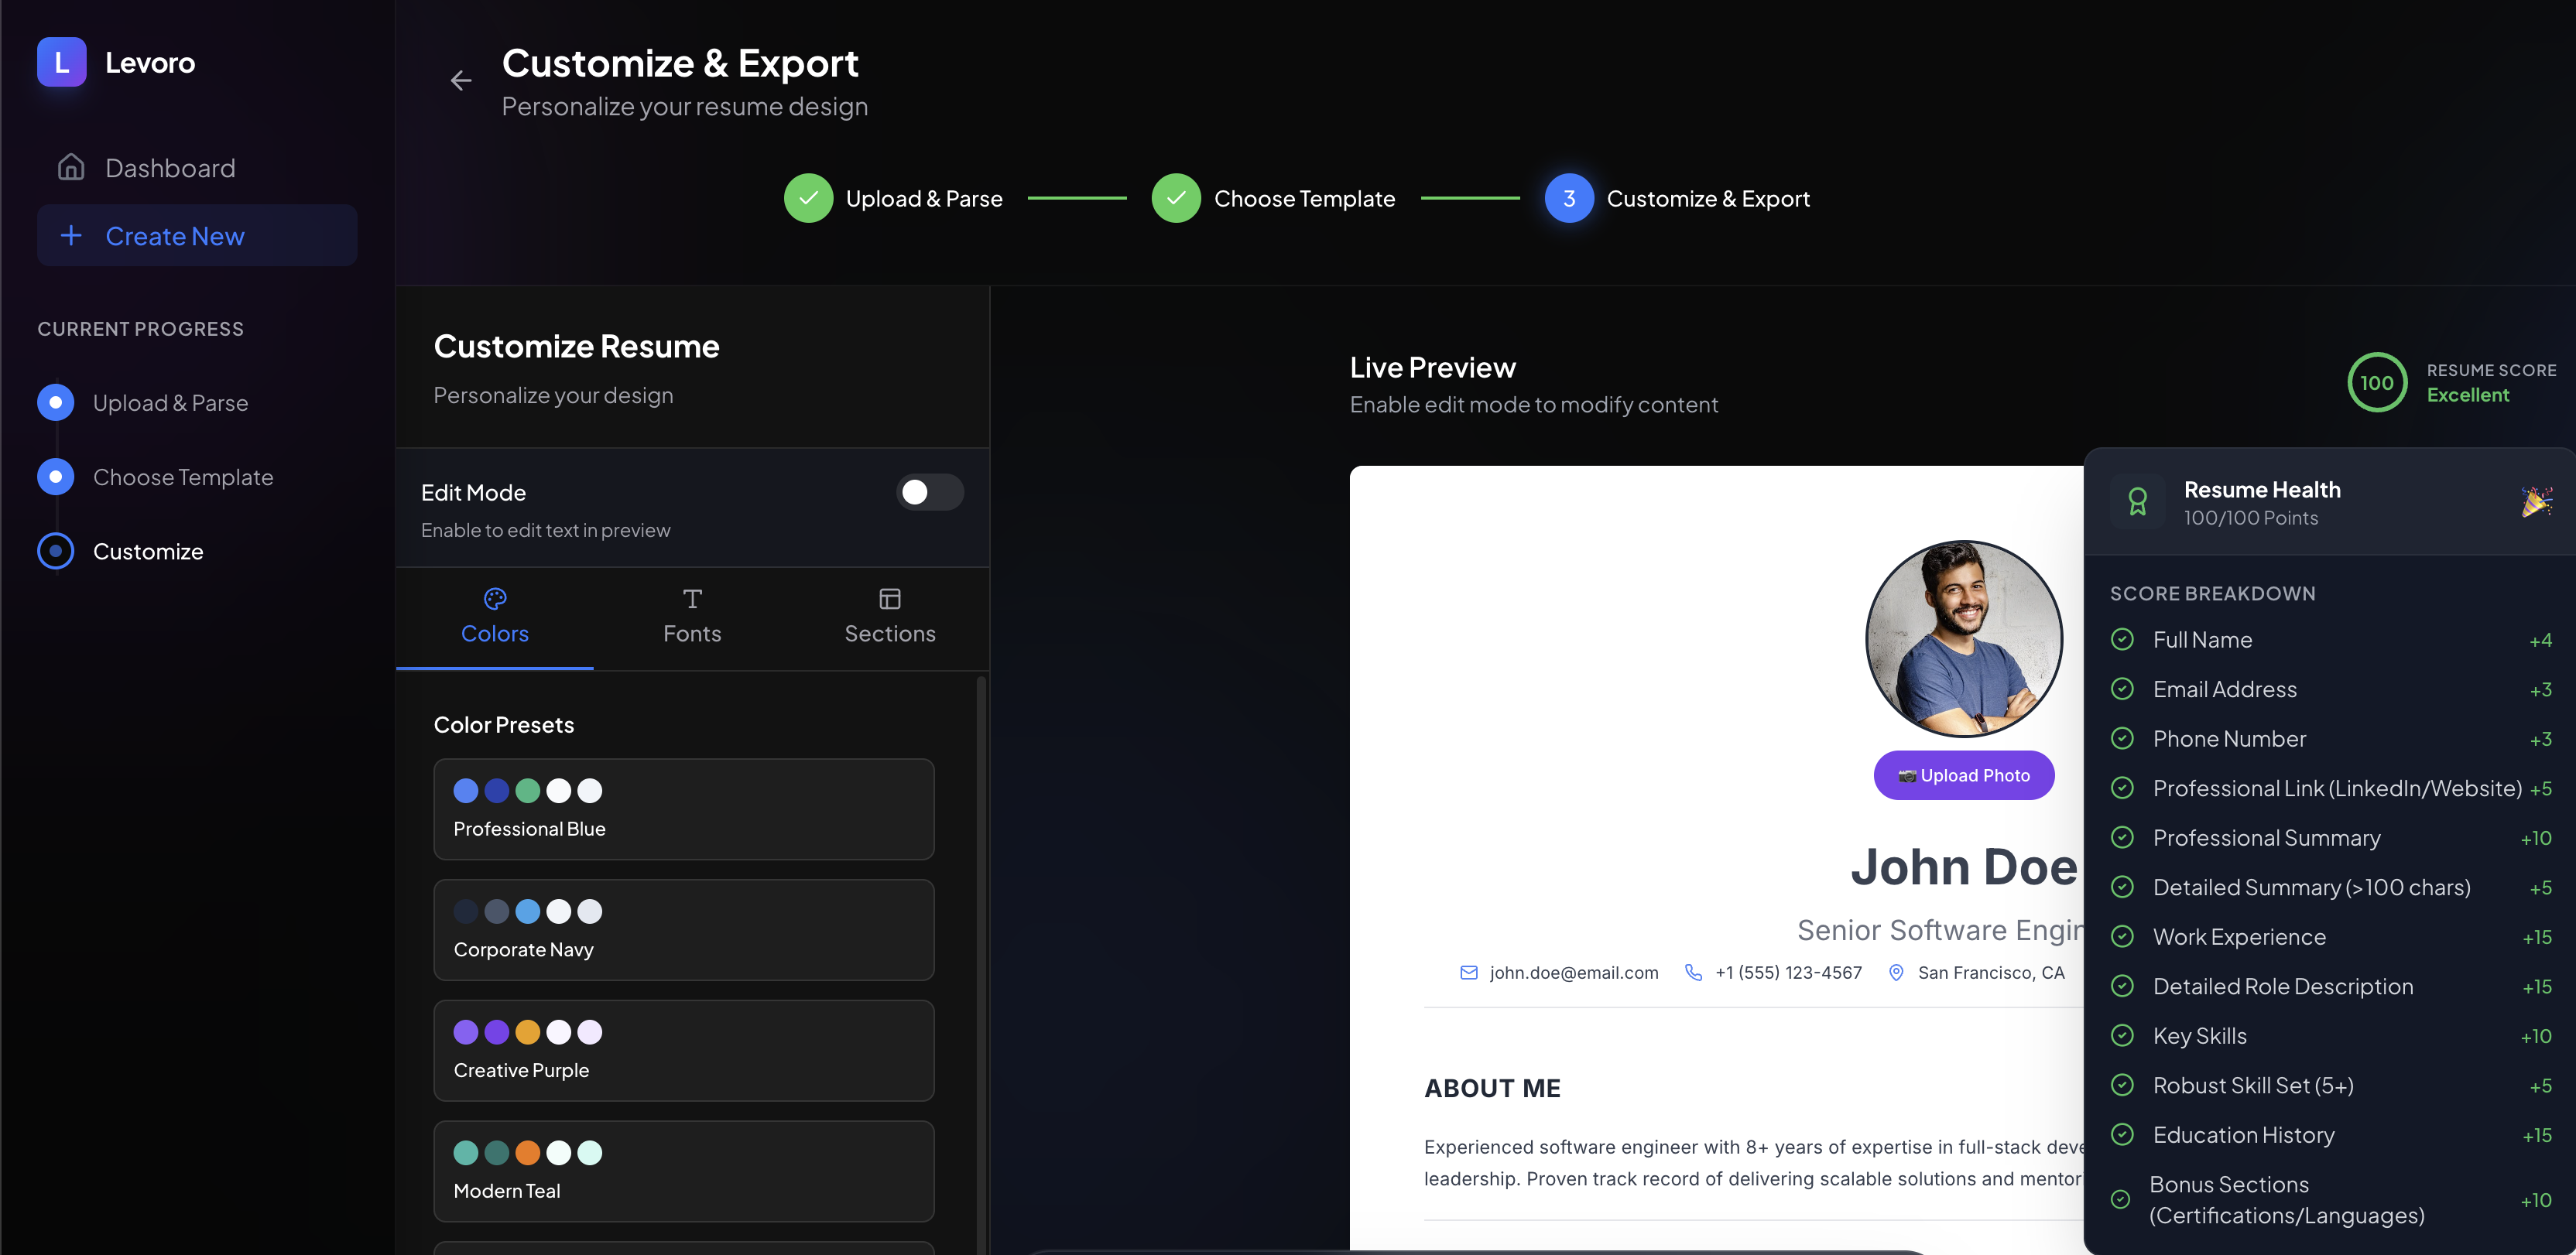Click the Upload & Parse stepper label
Image resolution: width=2576 pixels, height=1255 pixels.
click(x=924, y=199)
